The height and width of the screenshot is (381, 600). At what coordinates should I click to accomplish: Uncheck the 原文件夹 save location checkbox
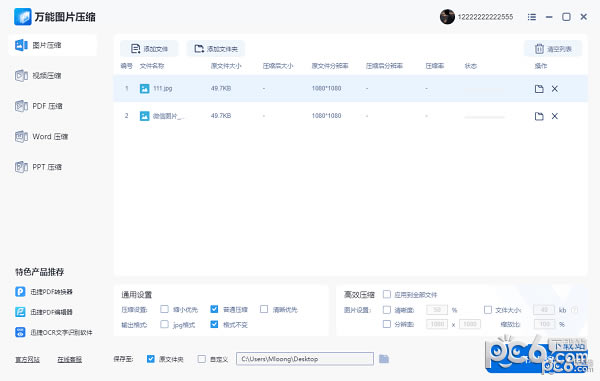pos(151,359)
